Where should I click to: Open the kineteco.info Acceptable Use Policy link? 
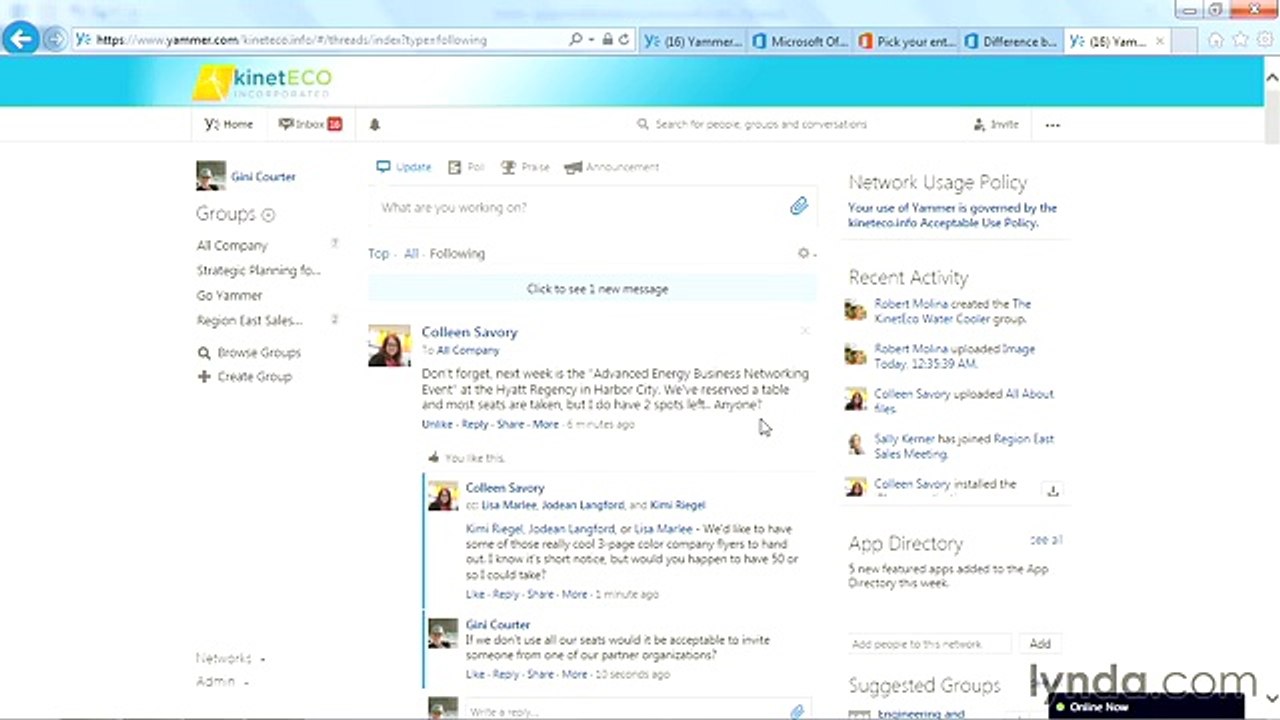click(x=942, y=223)
